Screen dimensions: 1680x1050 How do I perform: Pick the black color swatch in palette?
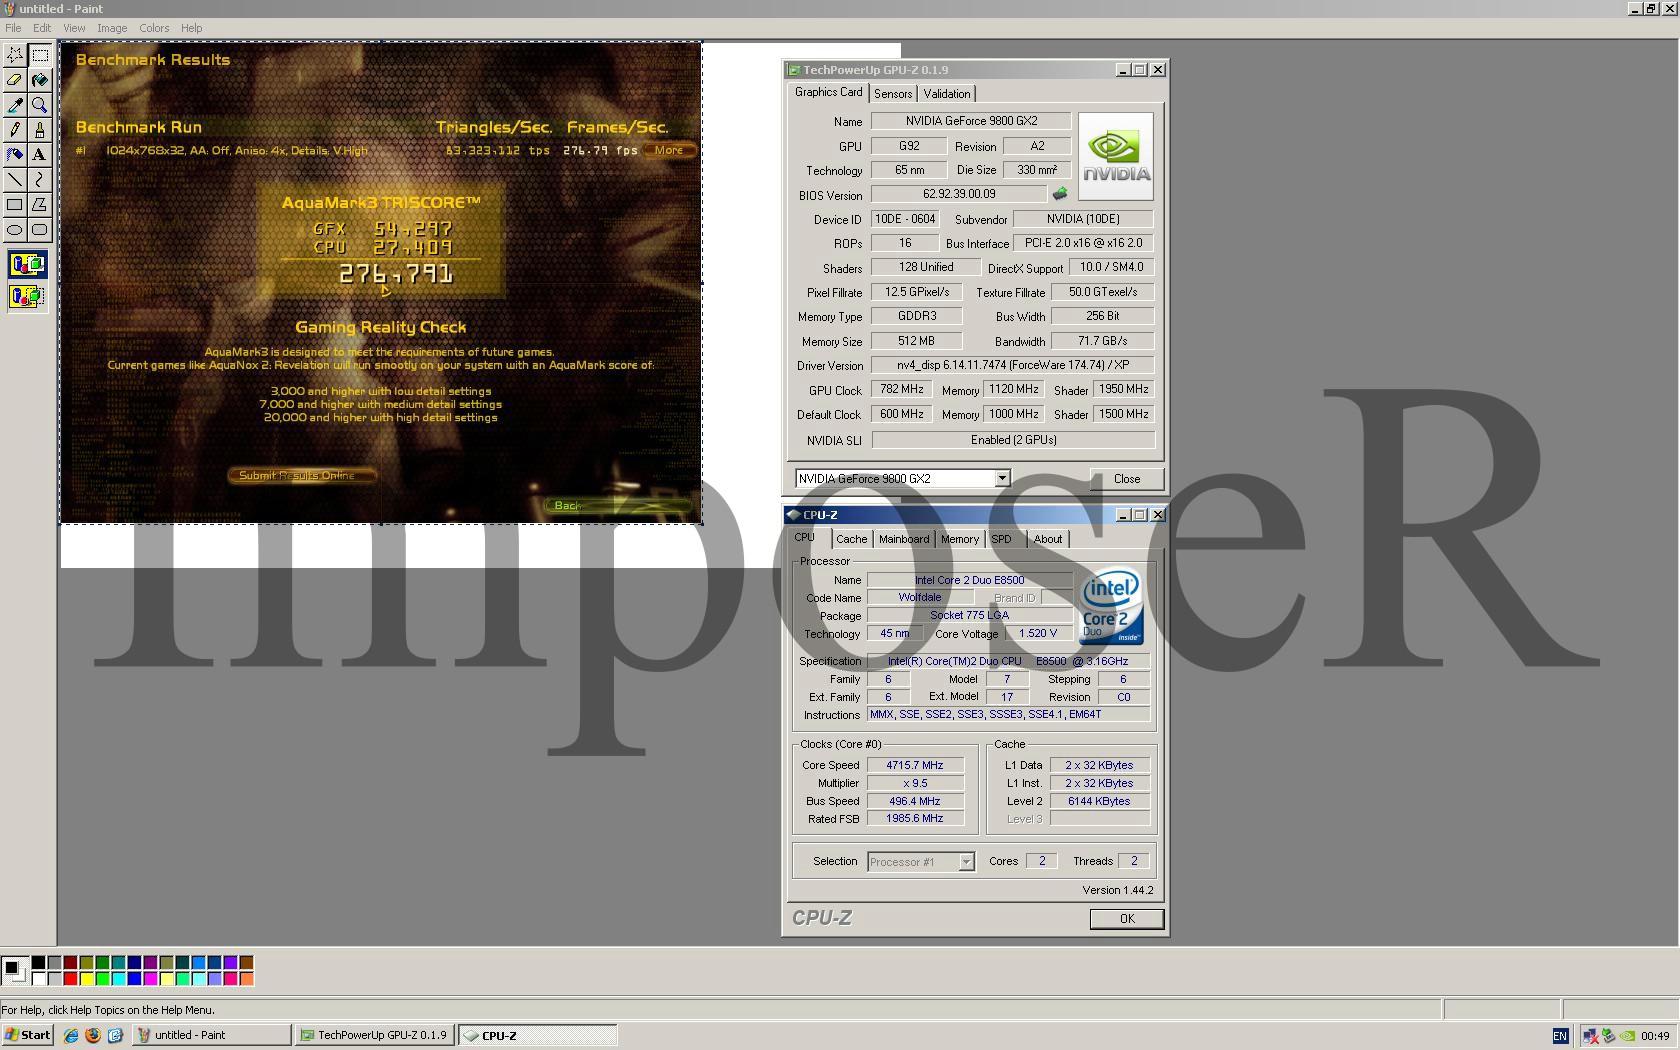point(38,963)
